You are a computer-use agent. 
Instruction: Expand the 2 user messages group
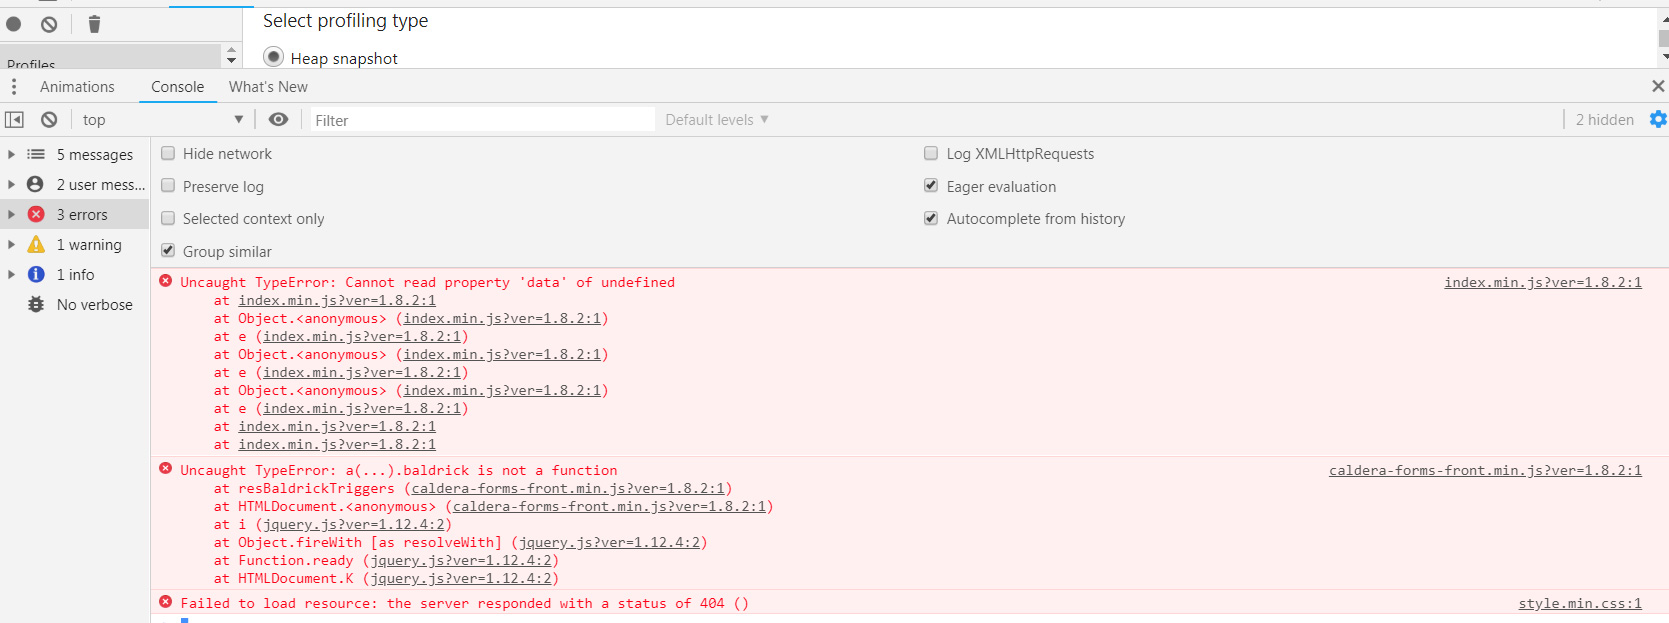pyautogui.click(x=11, y=184)
